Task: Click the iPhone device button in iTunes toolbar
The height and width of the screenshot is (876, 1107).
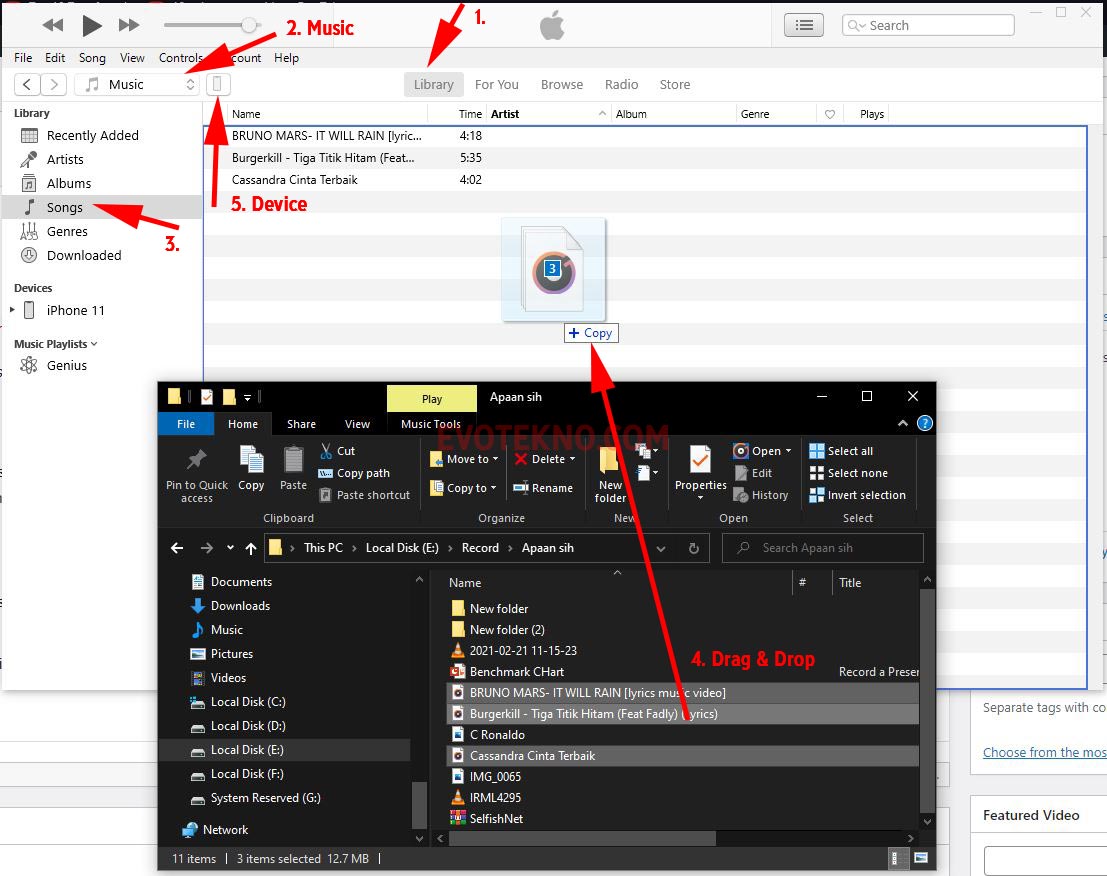Action: (x=218, y=85)
